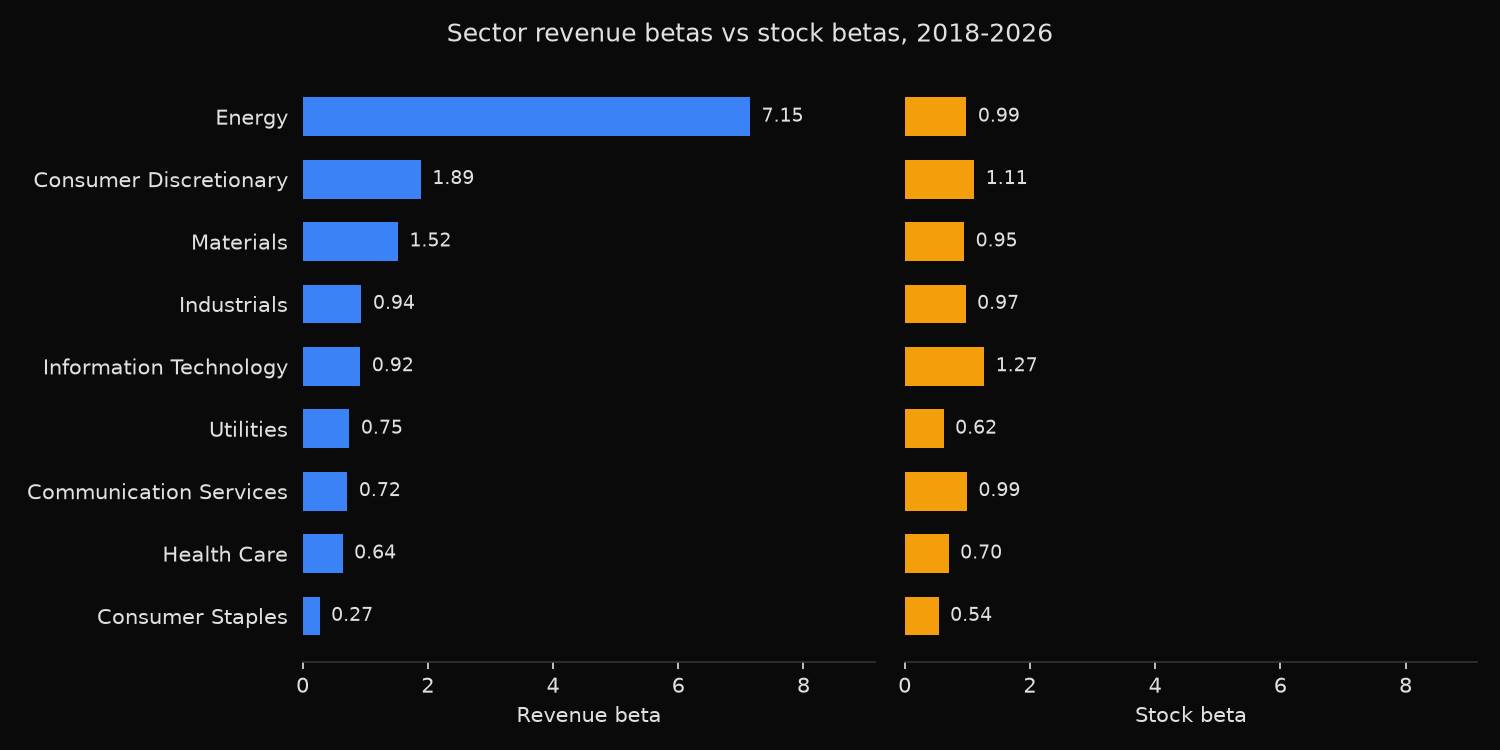Click the 0.92 value label

click(x=393, y=366)
